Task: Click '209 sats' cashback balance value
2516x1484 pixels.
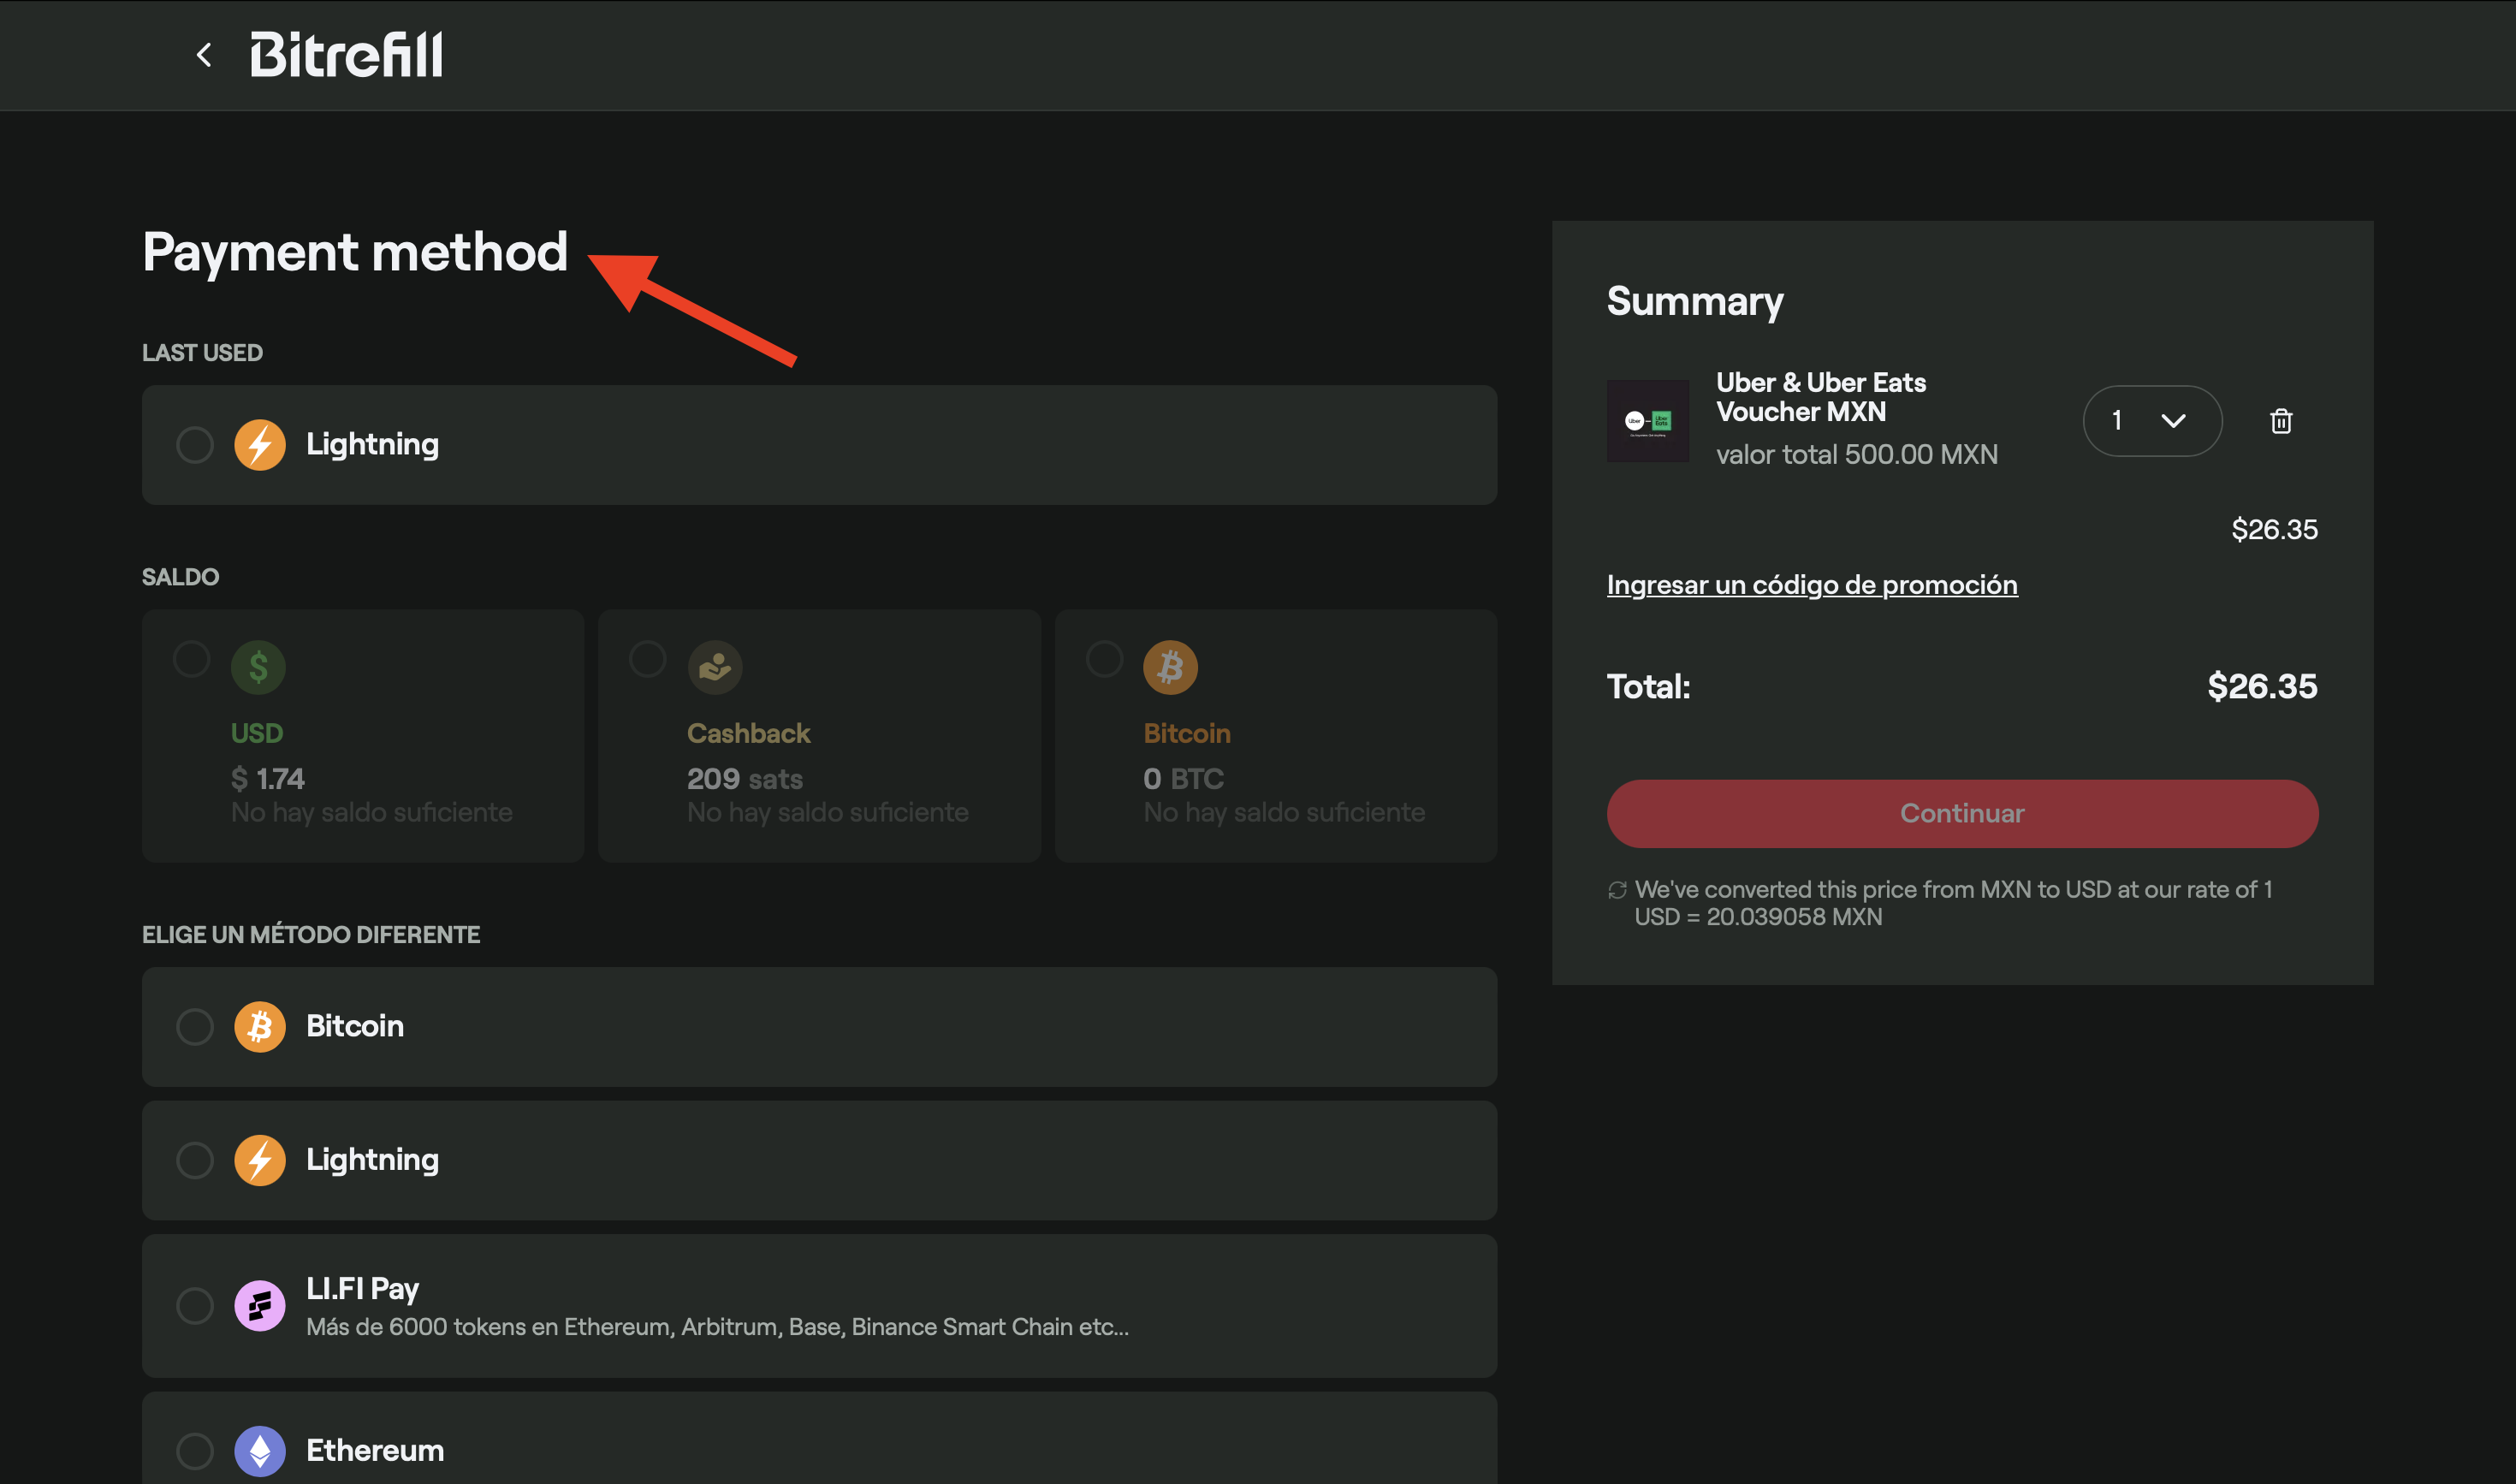Action: pyautogui.click(x=745, y=779)
